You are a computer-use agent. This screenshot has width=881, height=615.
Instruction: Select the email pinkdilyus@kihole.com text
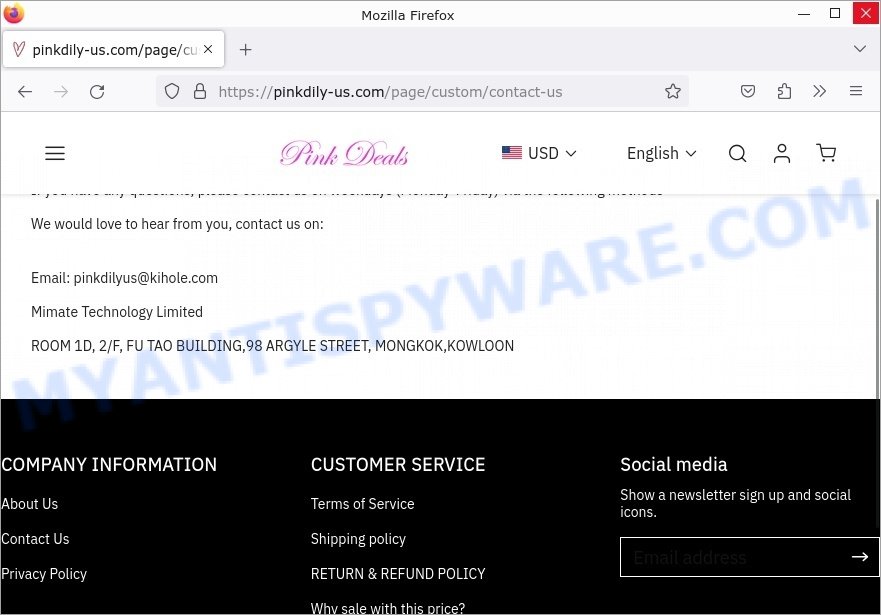click(146, 278)
